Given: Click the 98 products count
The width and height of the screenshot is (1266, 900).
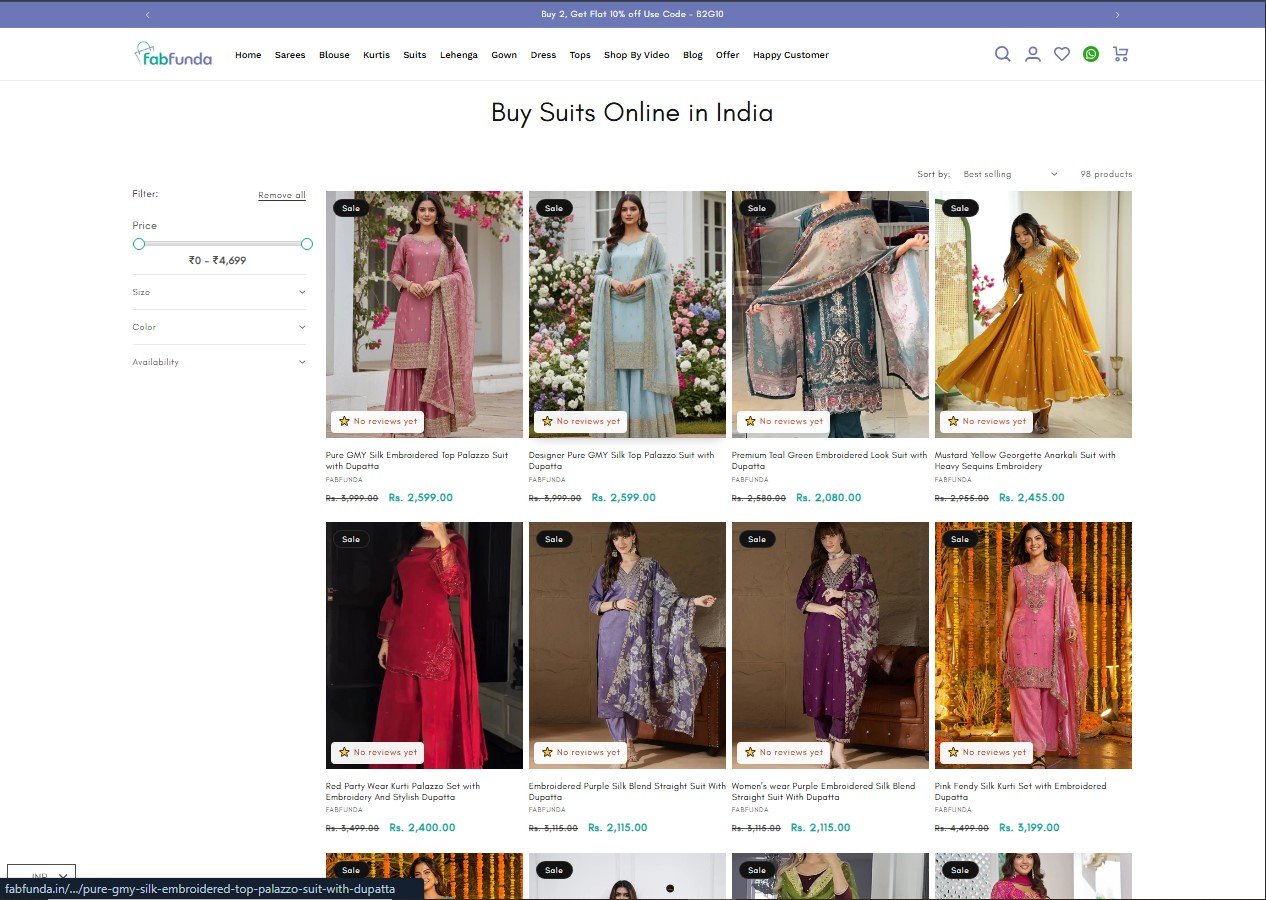Looking at the screenshot, I should (1106, 174).
